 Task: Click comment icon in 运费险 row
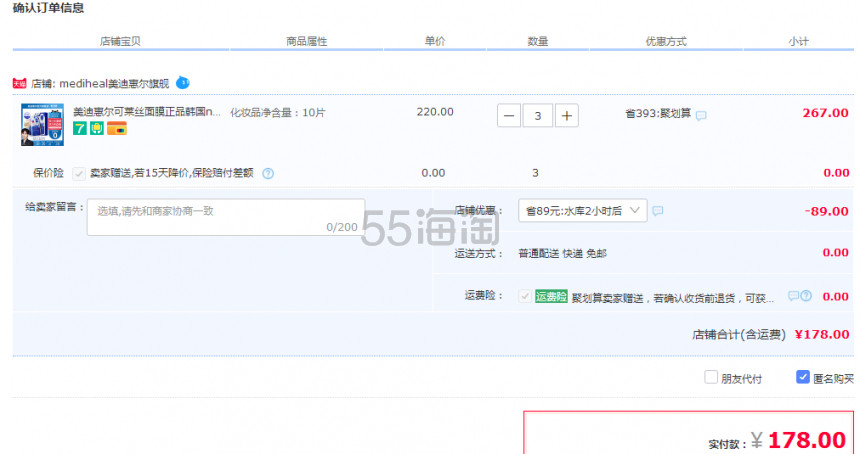click(x=793, y=296)
